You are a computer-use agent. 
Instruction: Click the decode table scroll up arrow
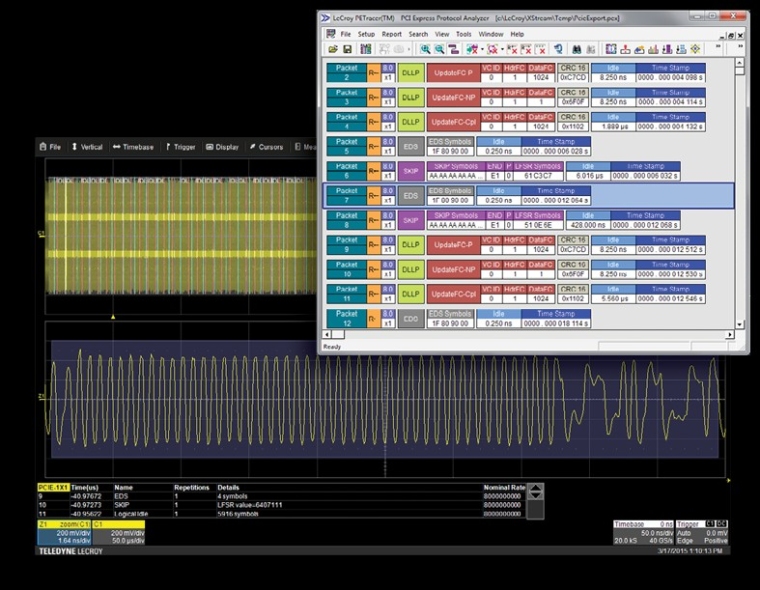536,489
